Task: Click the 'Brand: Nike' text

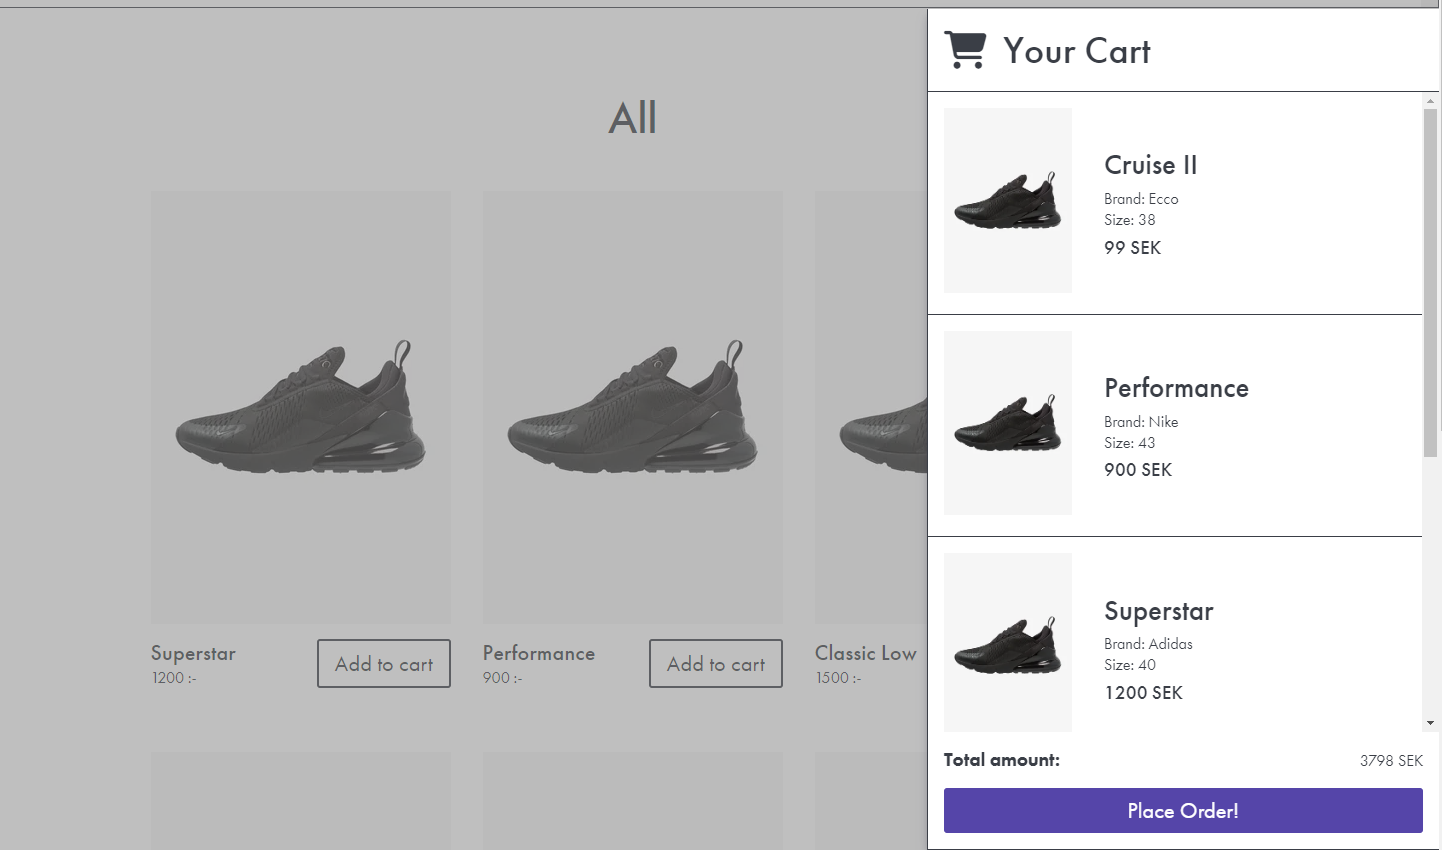Action: [1141, 422]
